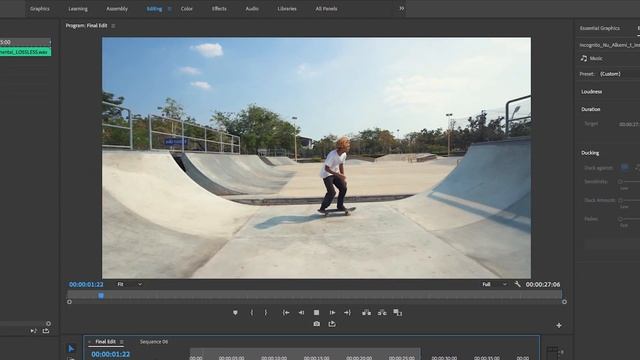The height and width of the screenshot is (360, 640).
Task: Open the Full playback resolution dropdown
Action: (x=494, y=284)
